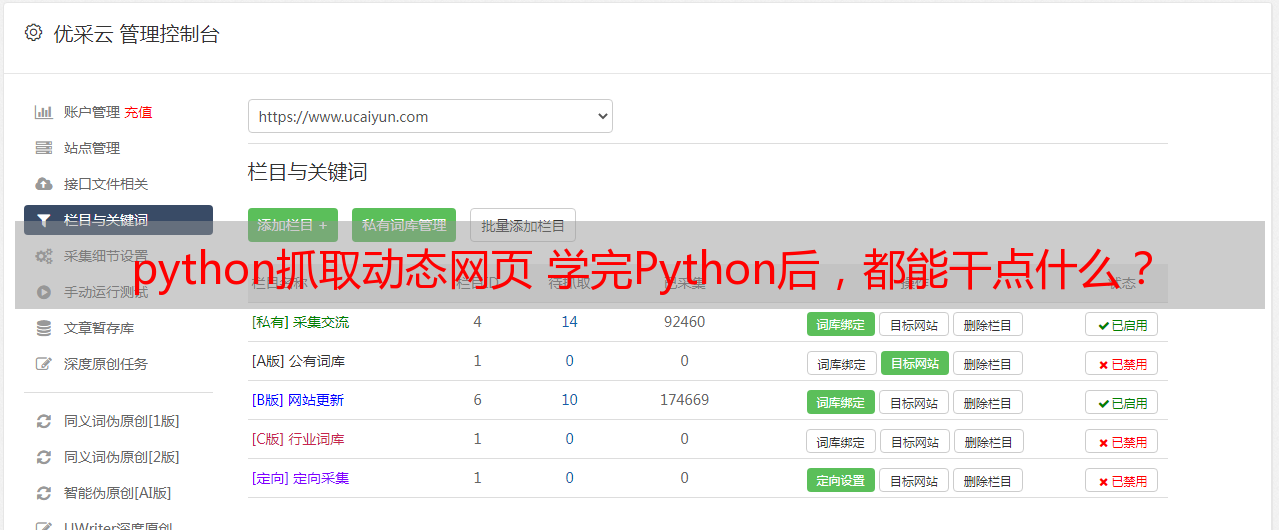Click the 14 pending count for 采集交流
Screen dimensions: 1279x530
click(569, 322)
